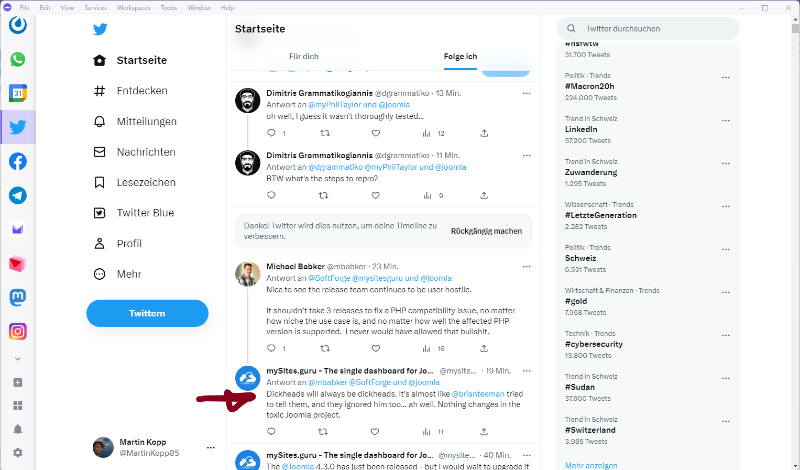Click Twitter durchsuchen search field
The image size is (800, 470).
point(648,29)
